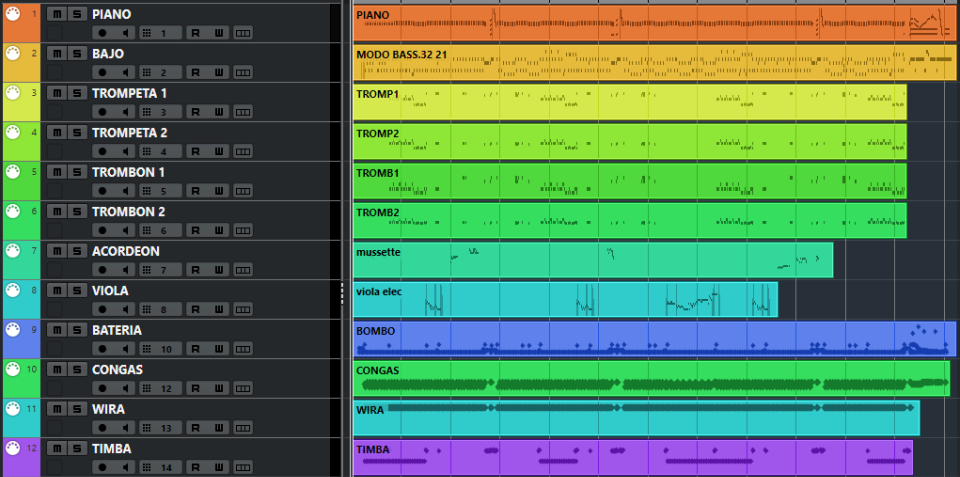960x477 pixels.
Task: Solo the TIMBA track
Action: pos(77,448)
